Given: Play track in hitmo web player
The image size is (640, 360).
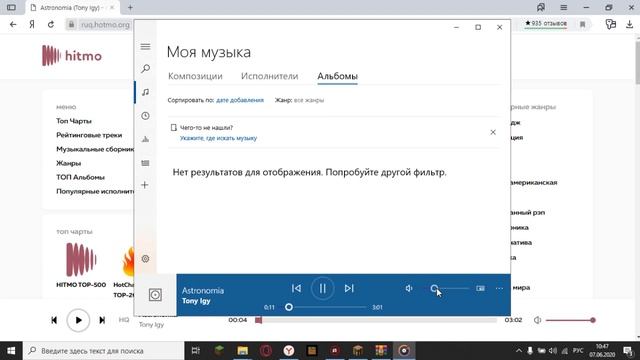Looking at the screenshot, I should (78, 320).
